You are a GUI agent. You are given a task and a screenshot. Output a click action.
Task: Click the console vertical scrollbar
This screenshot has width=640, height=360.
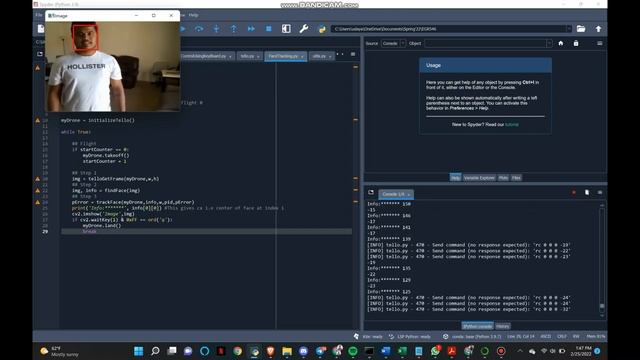(x=602, y=261)
